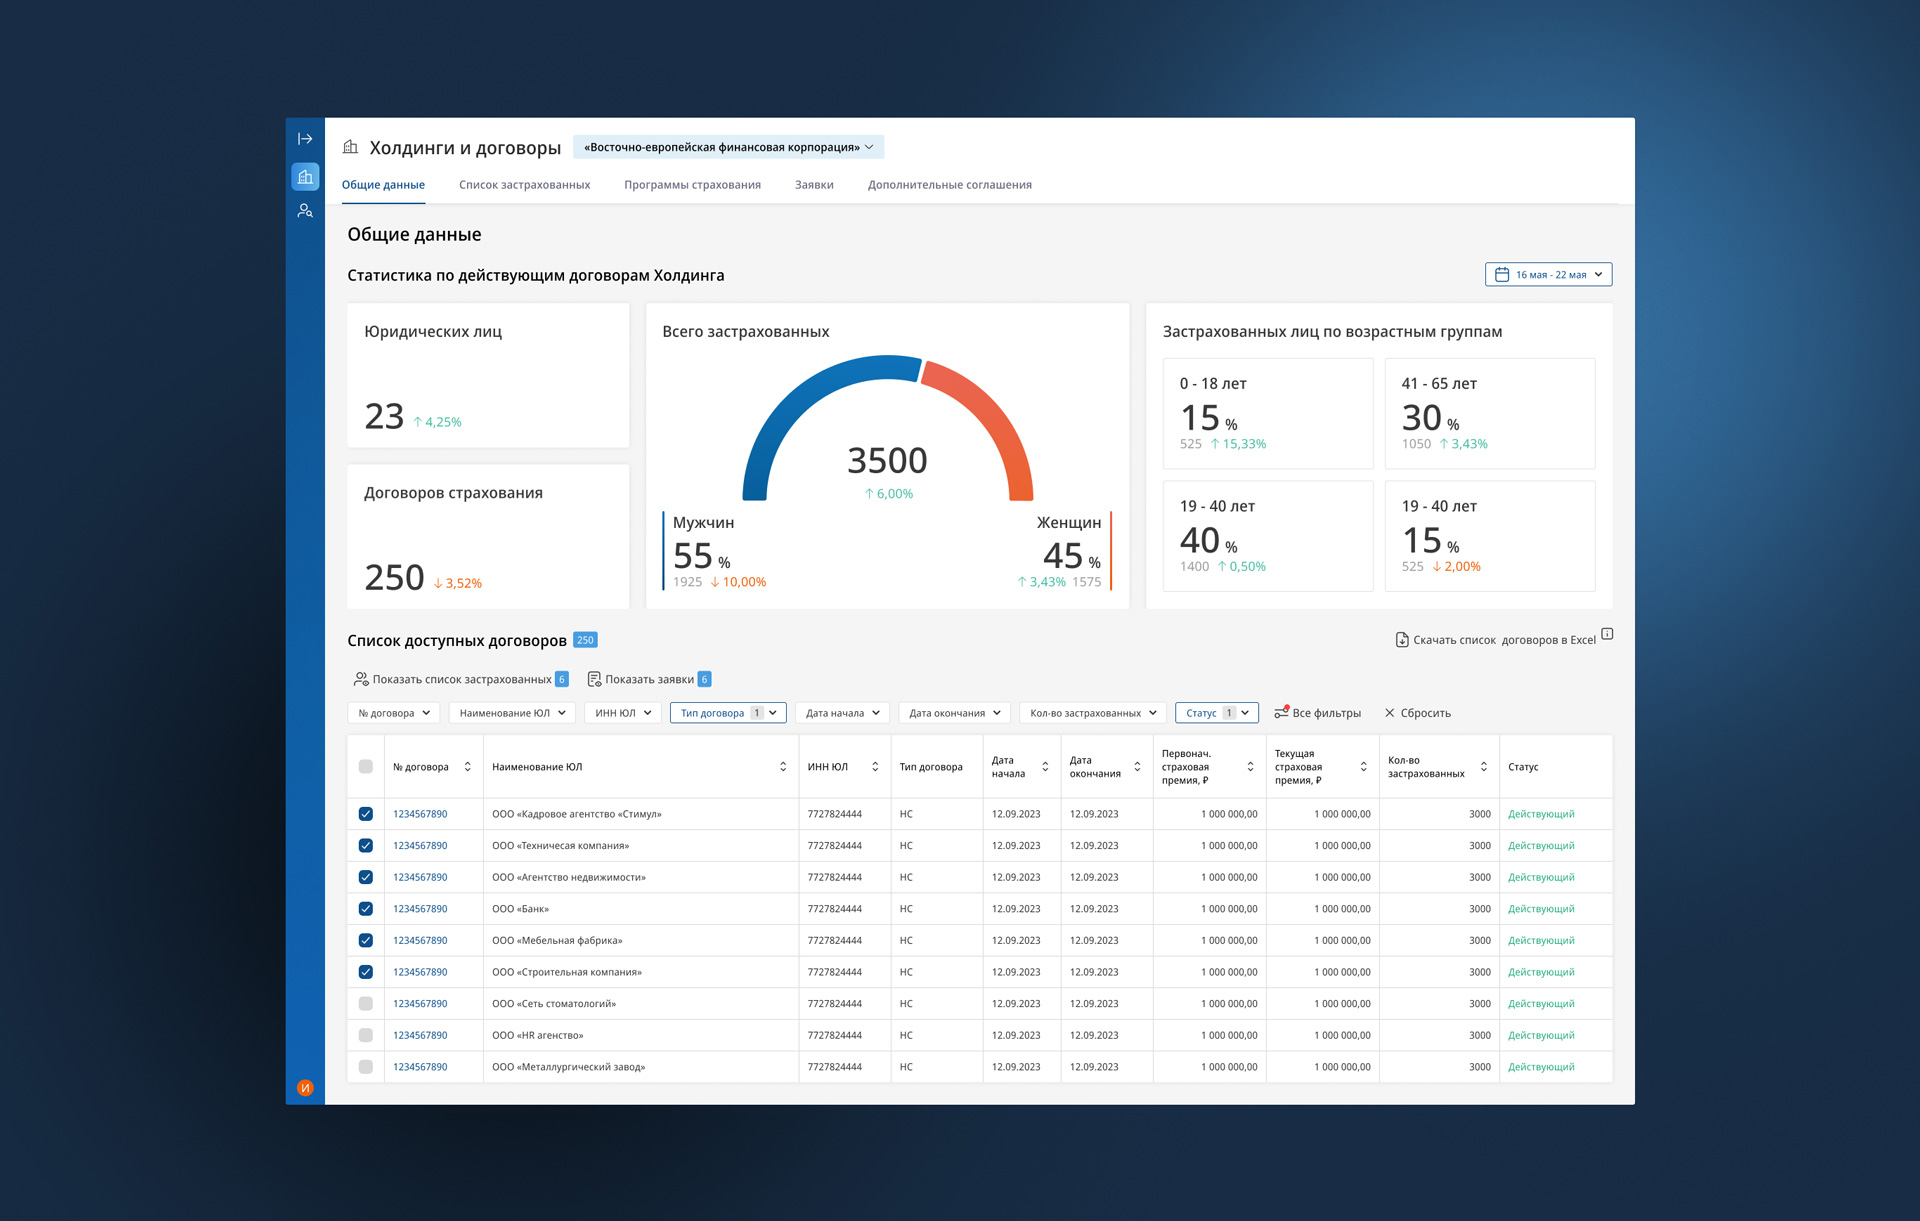Check the ООО «HR агенство» row checkbox
Viewport: 1920px width, 1221px height.
click(x=366, y=1035)
